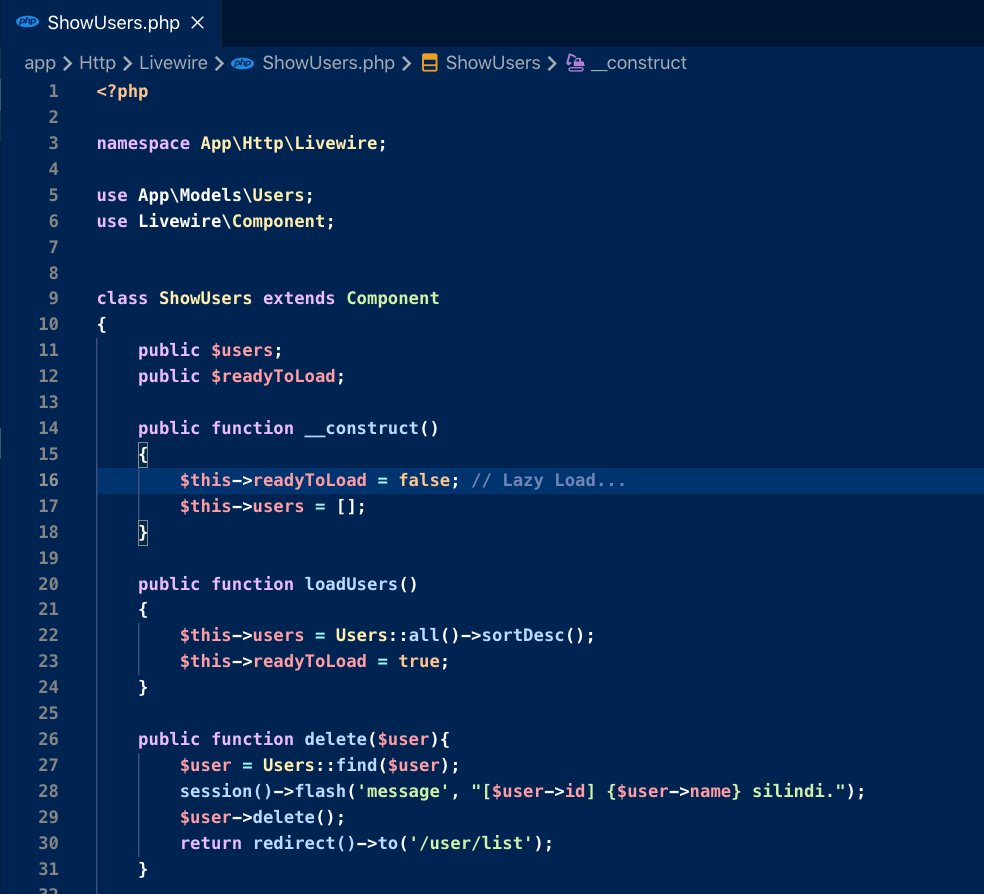Click 'delete($user)' method signature on line 26

(x=372, y=740)
